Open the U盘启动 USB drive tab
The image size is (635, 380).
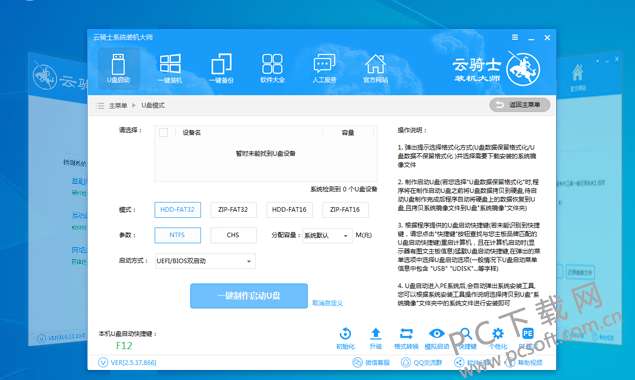[118, 68]
